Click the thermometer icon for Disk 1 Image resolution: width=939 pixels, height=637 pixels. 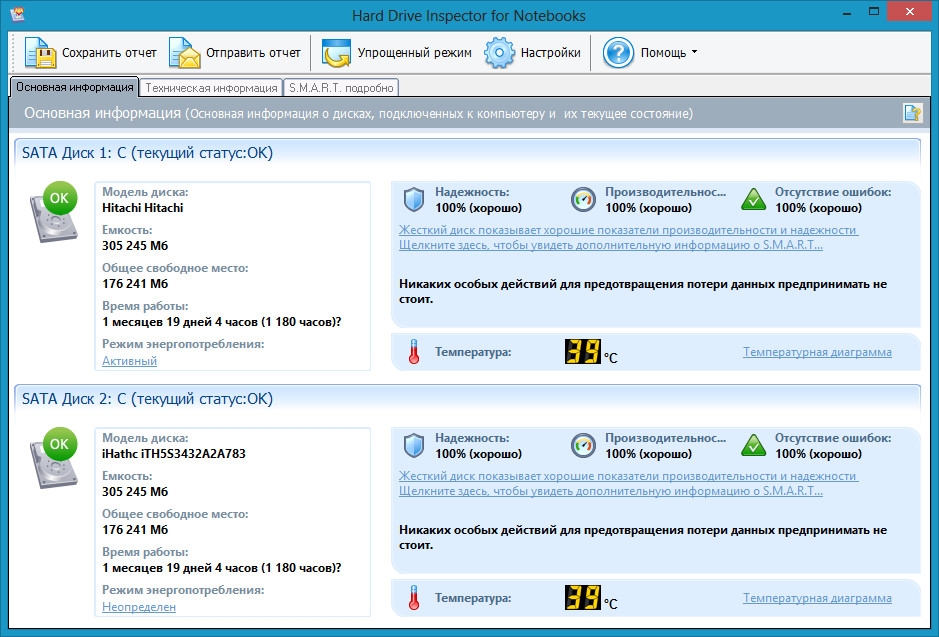click(413, 352)
